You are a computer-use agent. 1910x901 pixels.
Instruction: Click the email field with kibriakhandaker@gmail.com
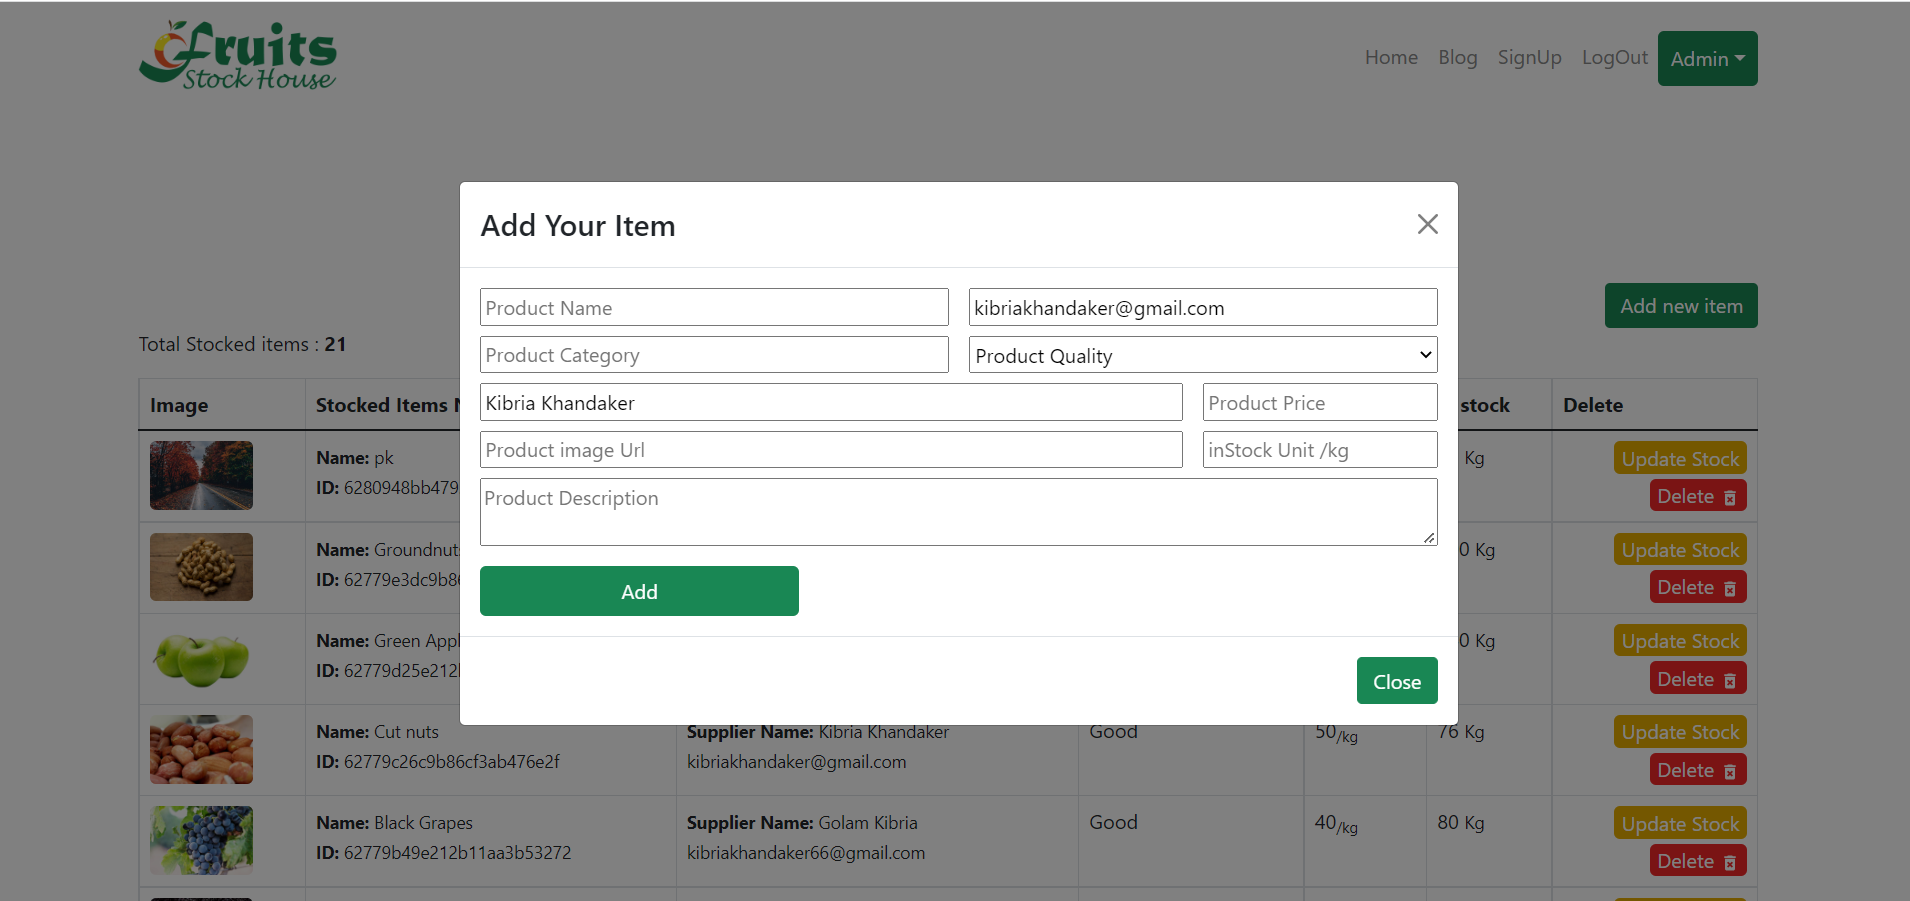point(1203,307)
